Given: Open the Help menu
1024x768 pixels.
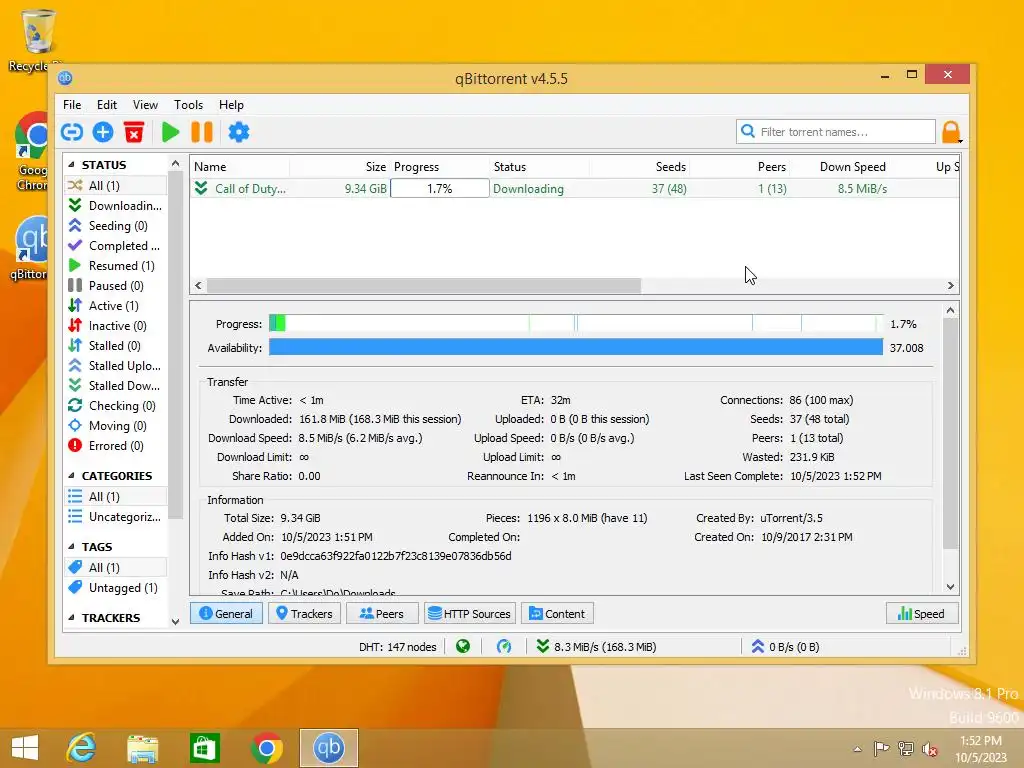Looking at the screenshot, I should (x=231, y=104).
